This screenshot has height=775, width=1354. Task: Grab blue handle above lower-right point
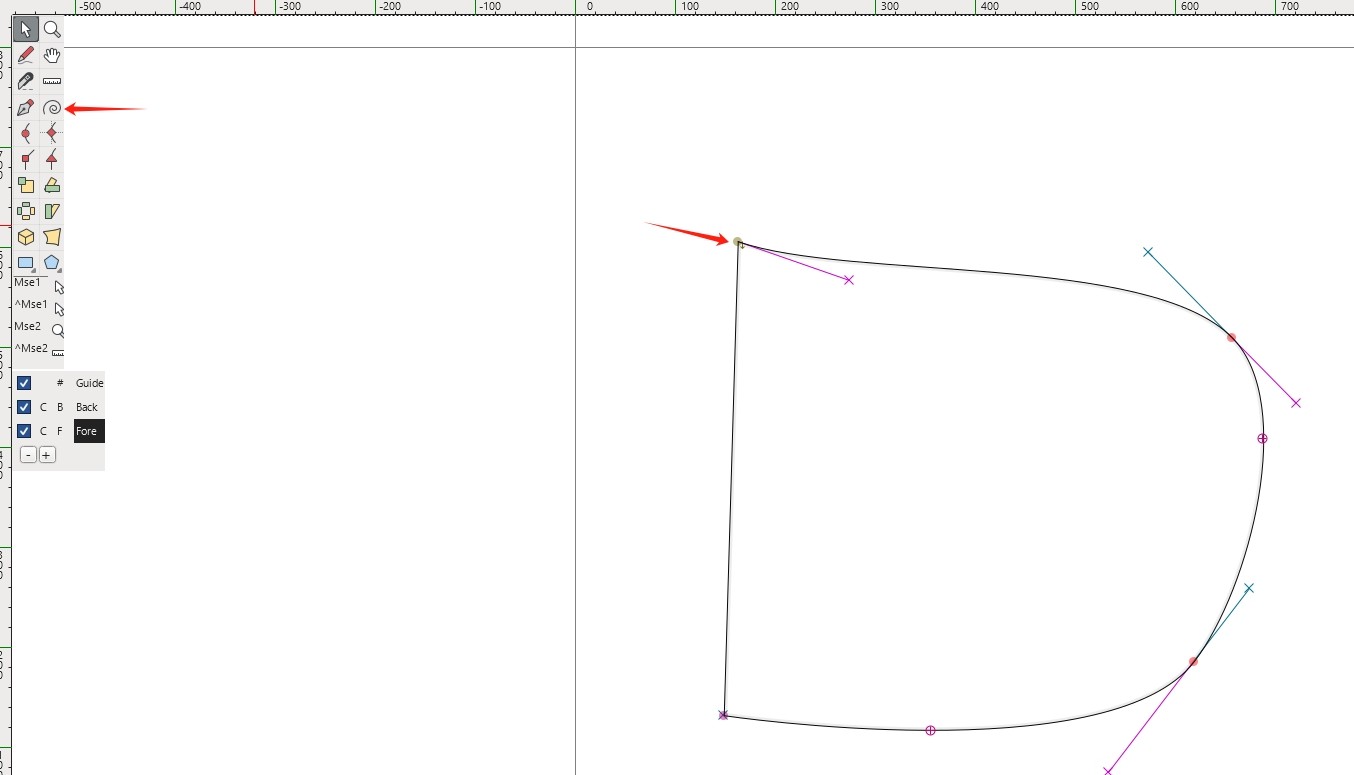1249,588
